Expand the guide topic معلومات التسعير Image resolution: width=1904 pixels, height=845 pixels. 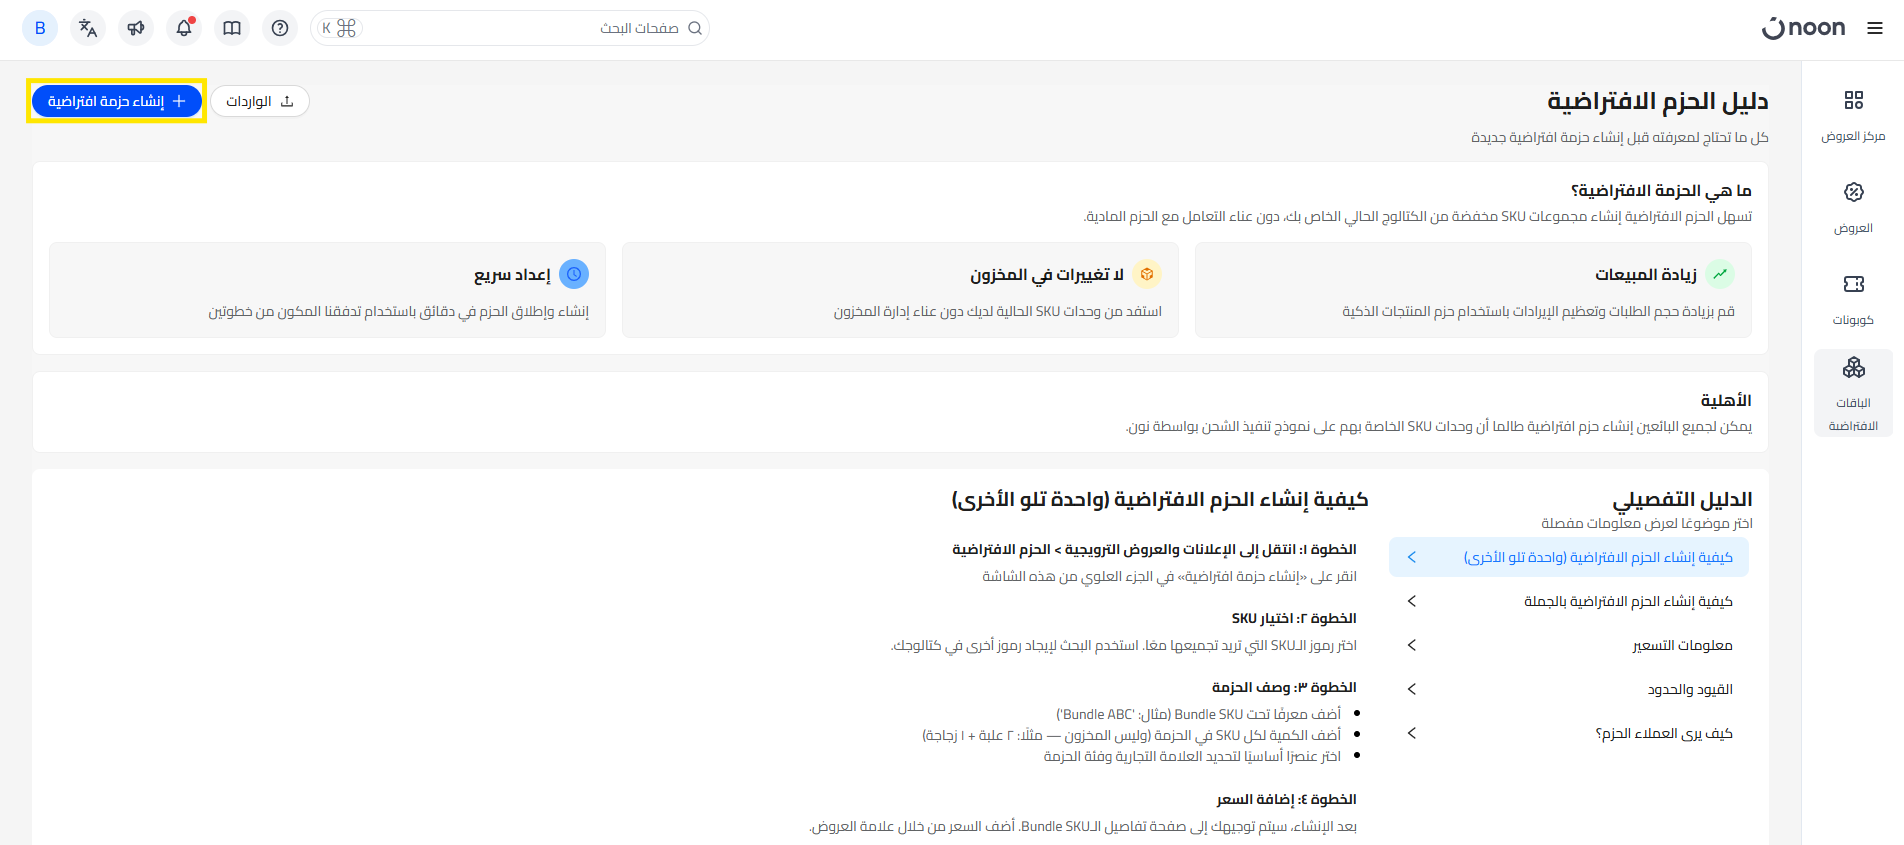(1569, 645)
